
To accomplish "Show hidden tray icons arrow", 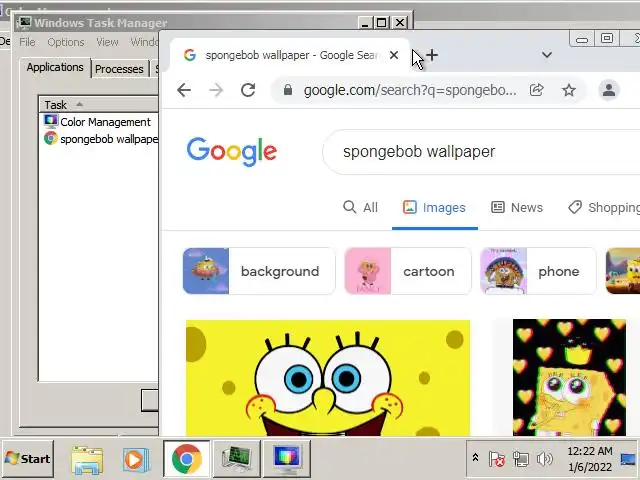I will click(475, 458).
